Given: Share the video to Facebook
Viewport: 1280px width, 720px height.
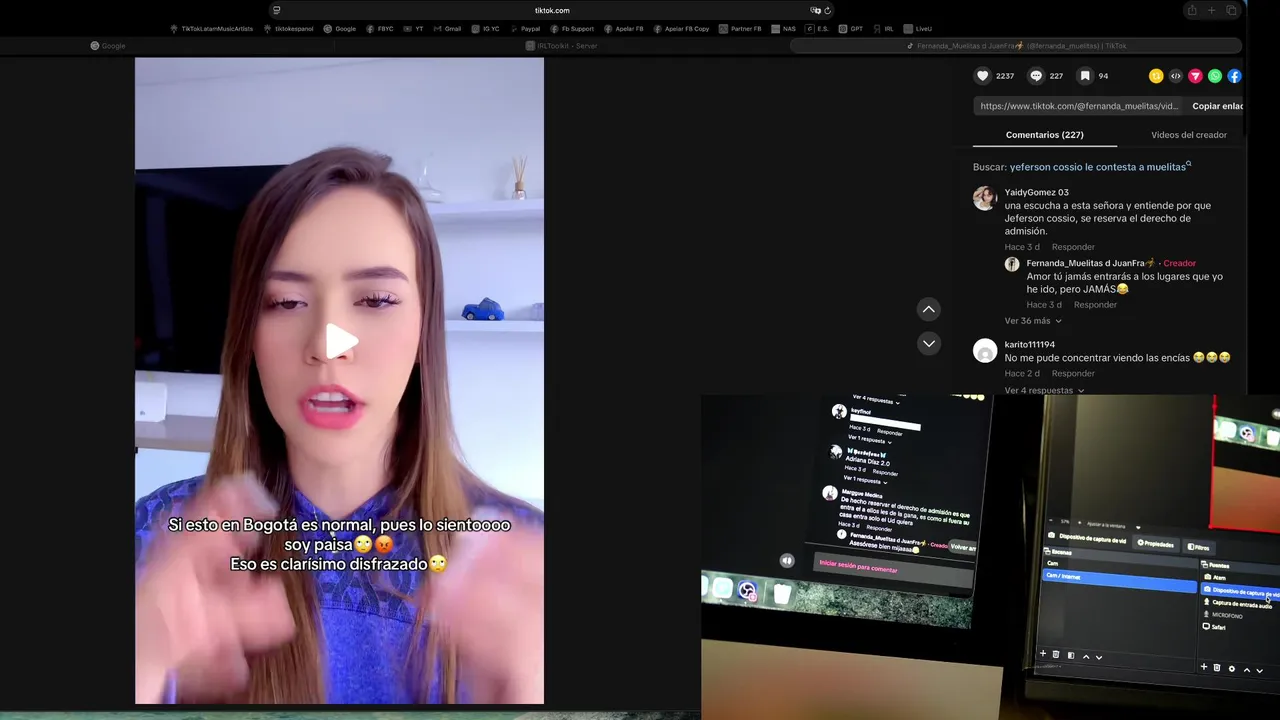Looking at the screenshot, I should point(1234,76).
